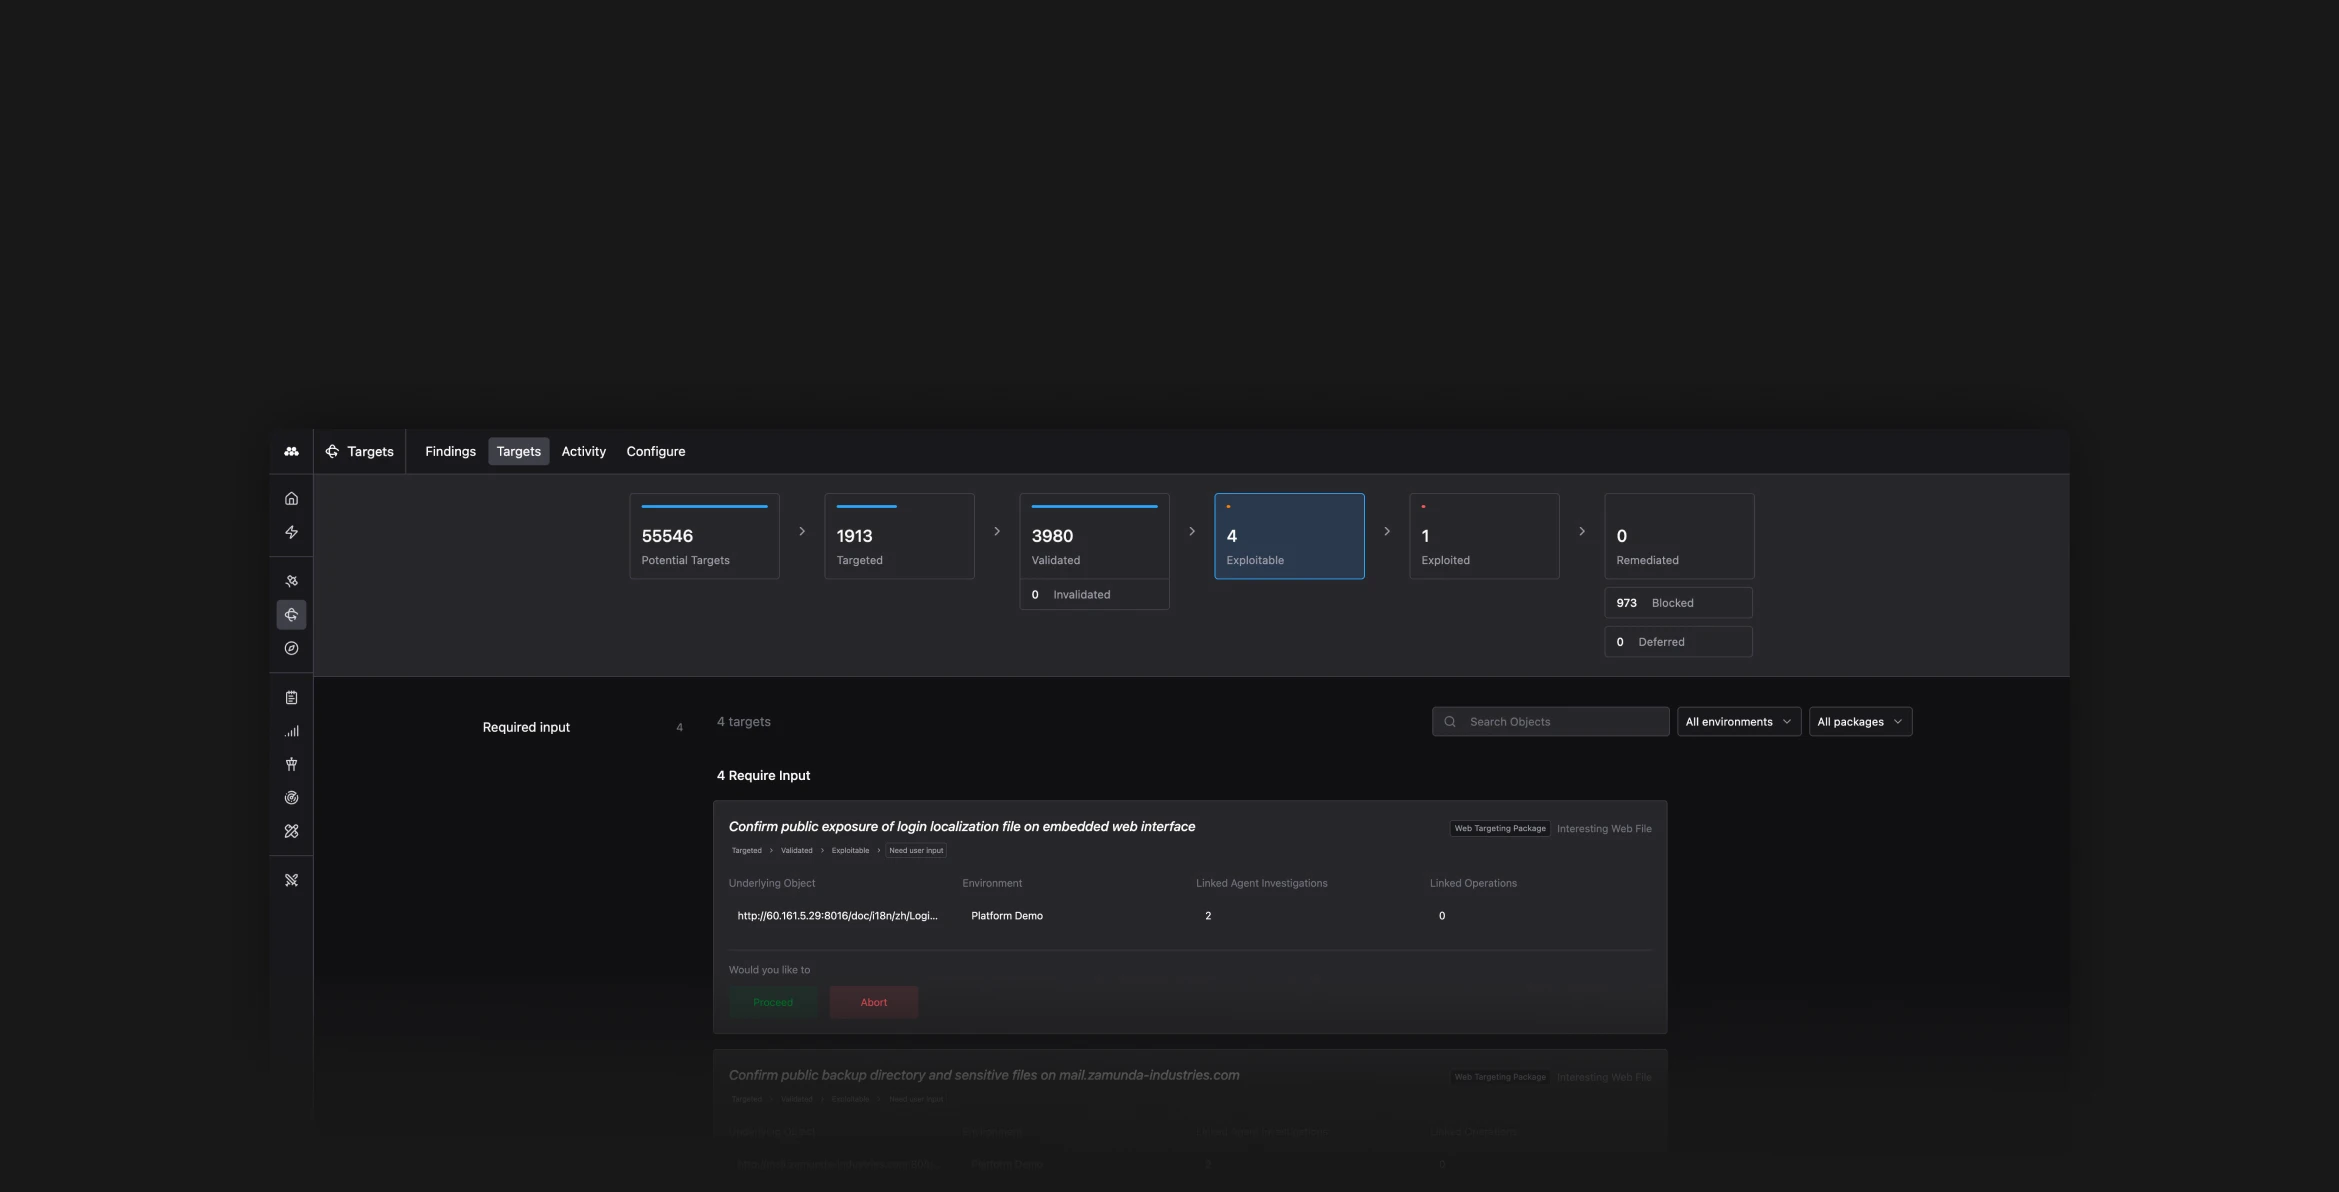The height and width of the screenshot is (1192, 2339).
Task: Click the magnifier icon in Search Objects
Action: click(x=1449, y=722)
